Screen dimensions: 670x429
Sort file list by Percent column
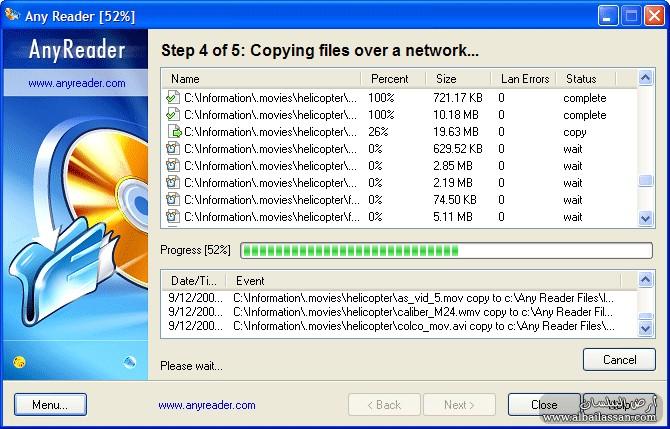click(x=393, y=79)
